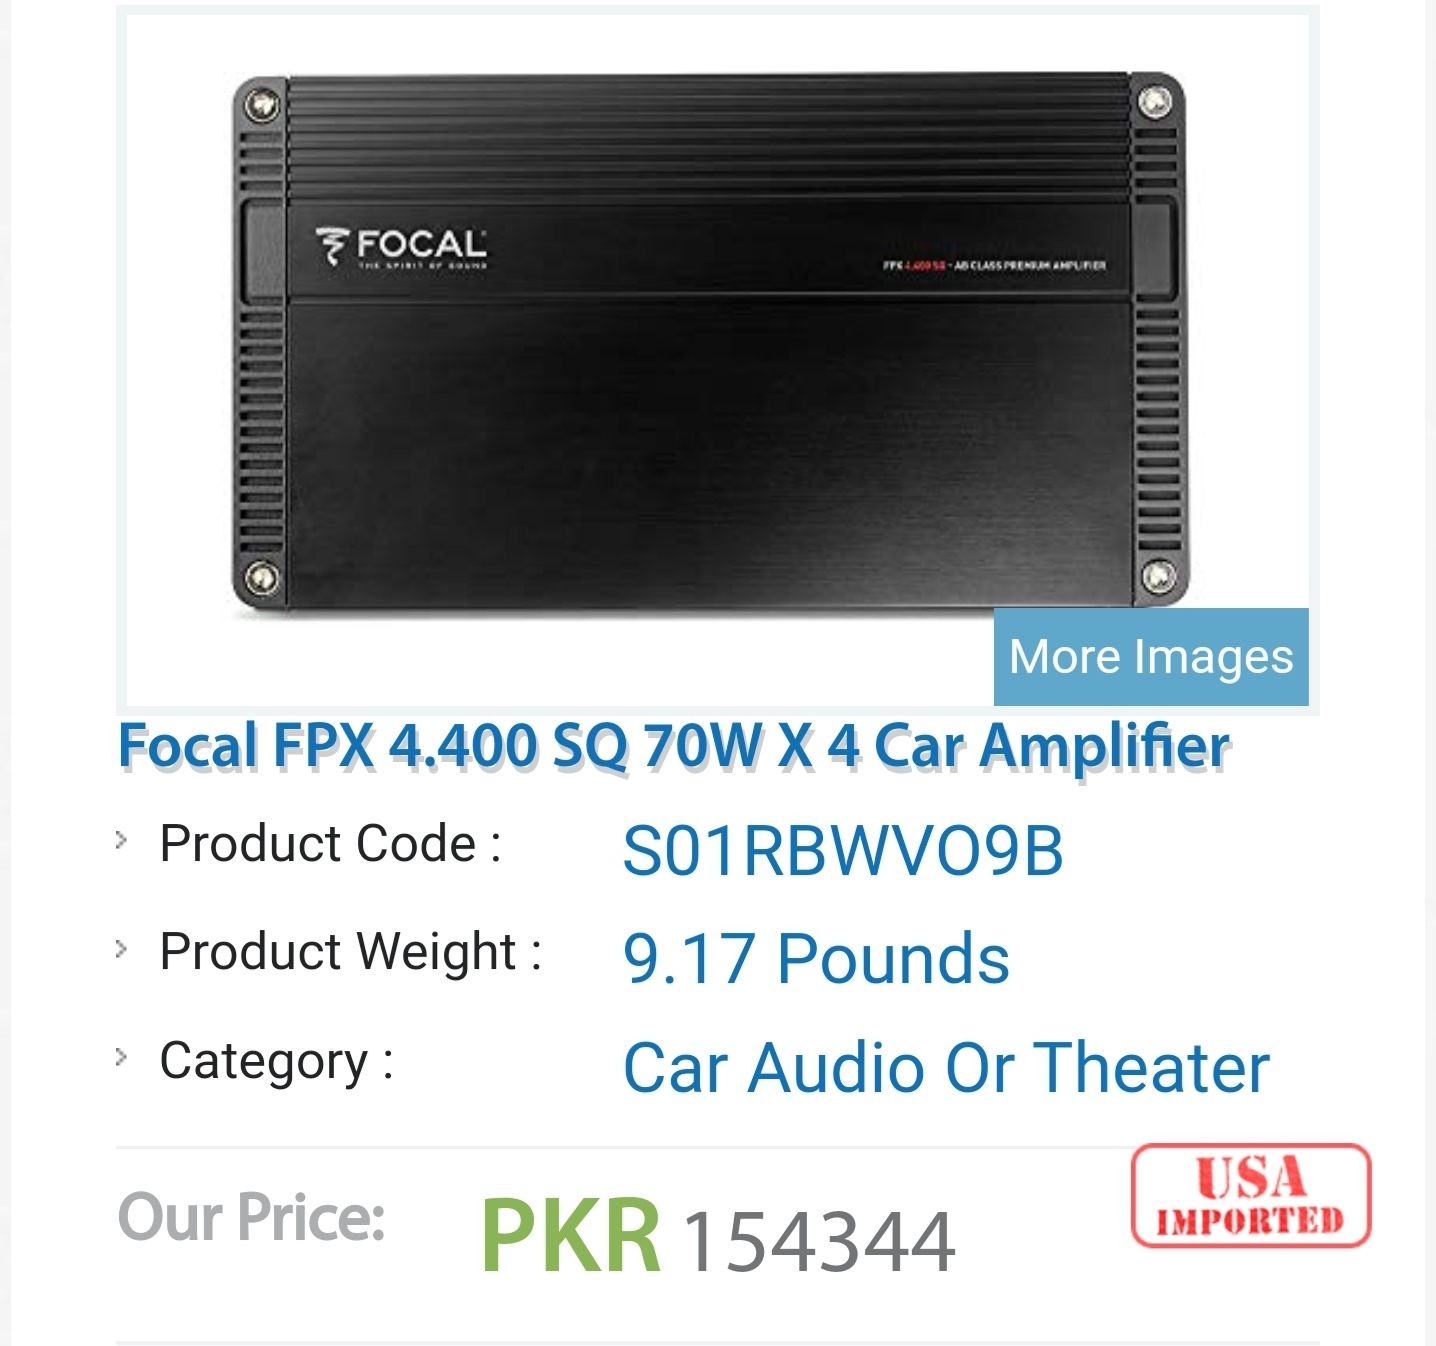The height and width of the screenshot is (1346, 1436).
Task: Click the Focal amplifier product photo
Action: click(709, 341)
